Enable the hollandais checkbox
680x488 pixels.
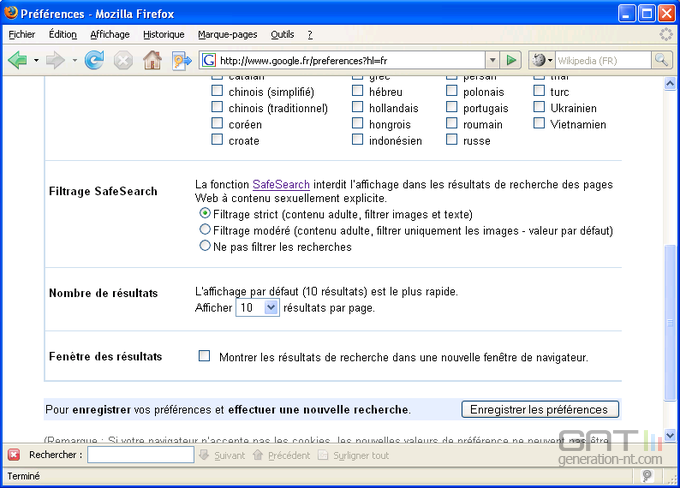coord(357,107)
